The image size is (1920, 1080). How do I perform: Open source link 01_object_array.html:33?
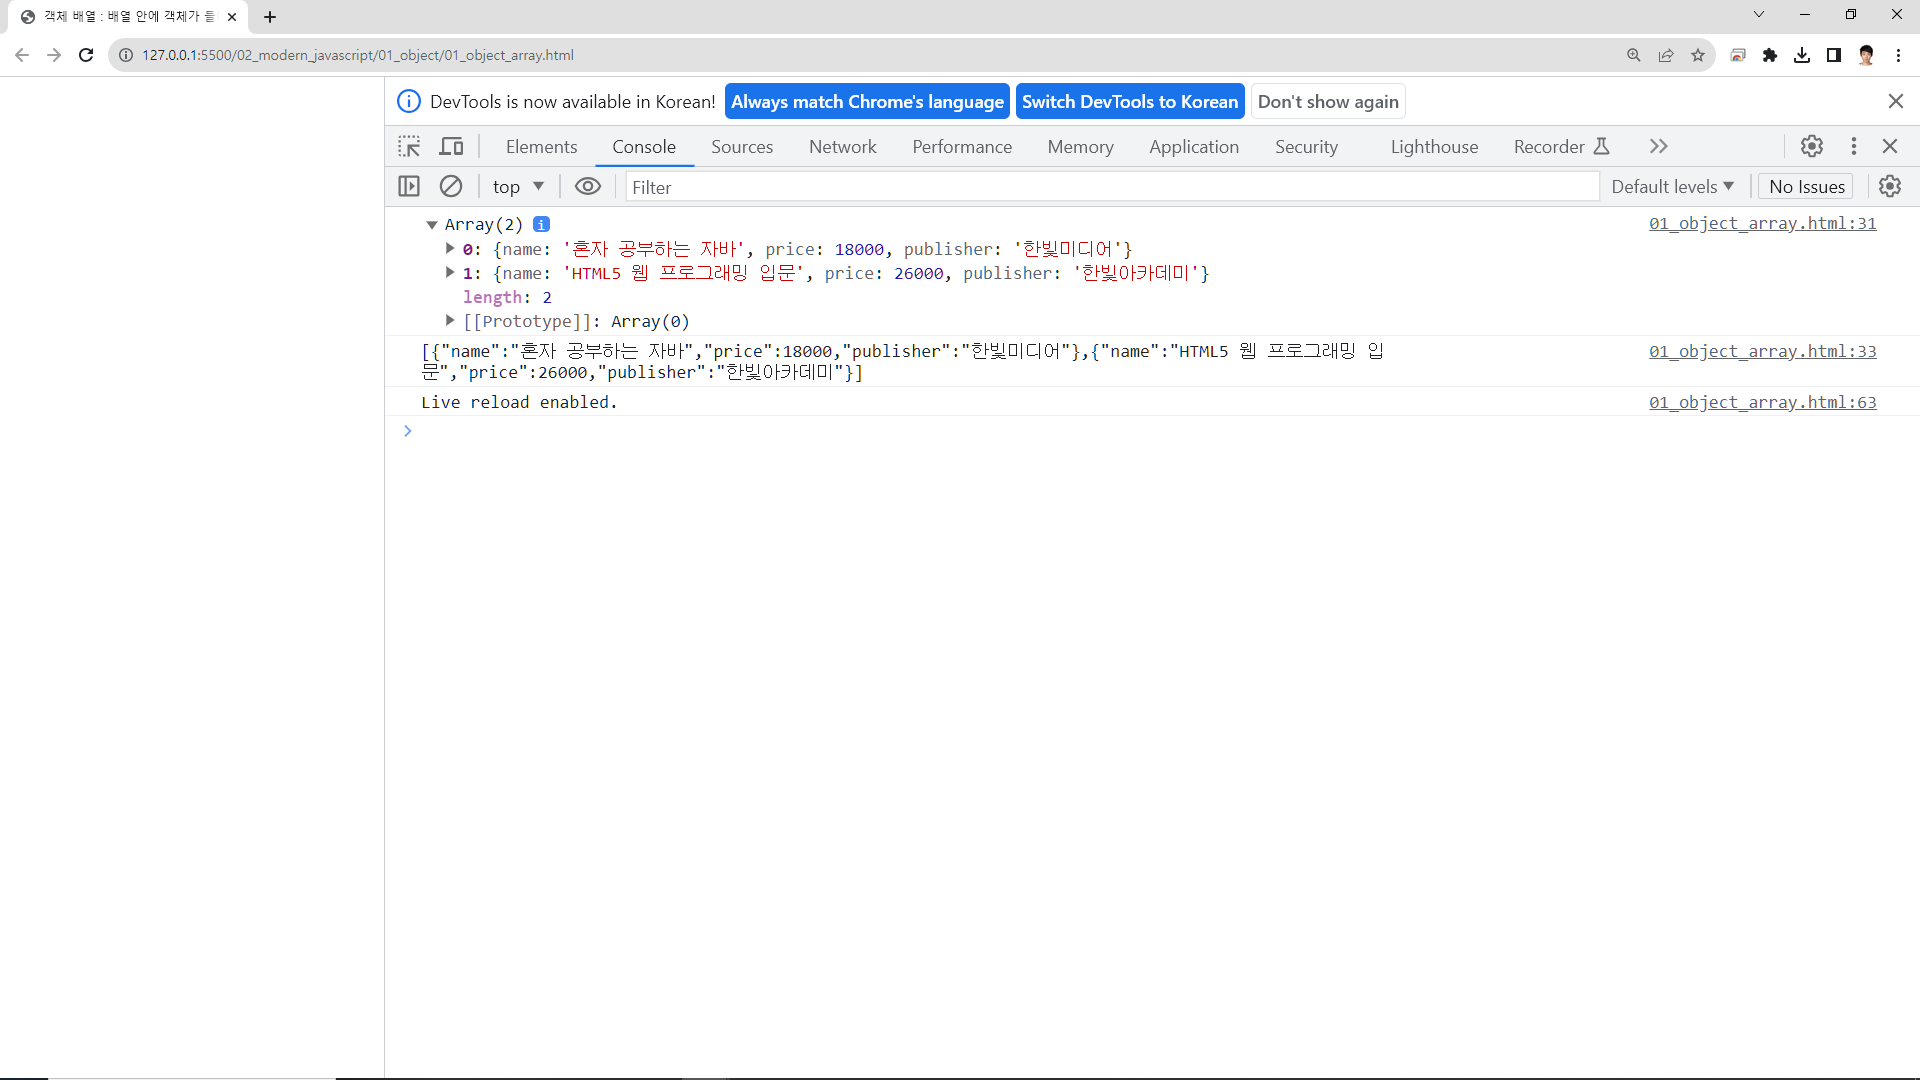(1762, 352)
